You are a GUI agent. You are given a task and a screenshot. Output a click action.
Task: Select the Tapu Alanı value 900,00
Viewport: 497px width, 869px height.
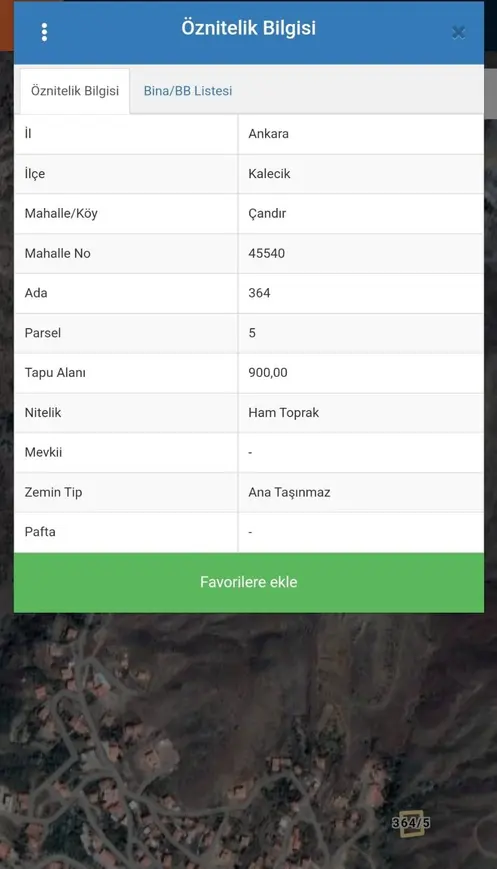pos(268,373)
